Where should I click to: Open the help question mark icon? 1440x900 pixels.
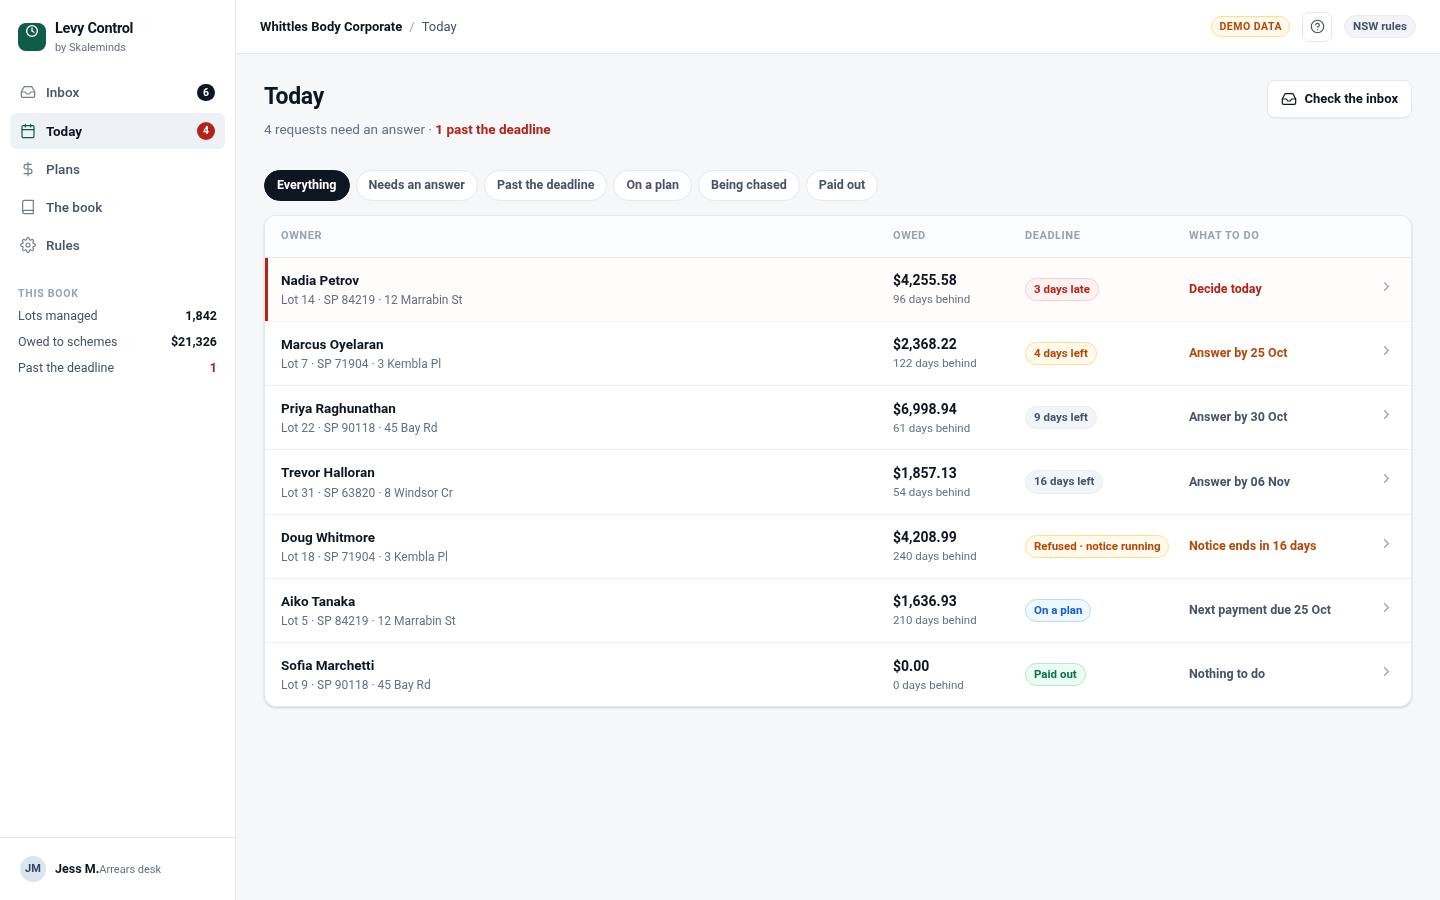coord(1317,27)
